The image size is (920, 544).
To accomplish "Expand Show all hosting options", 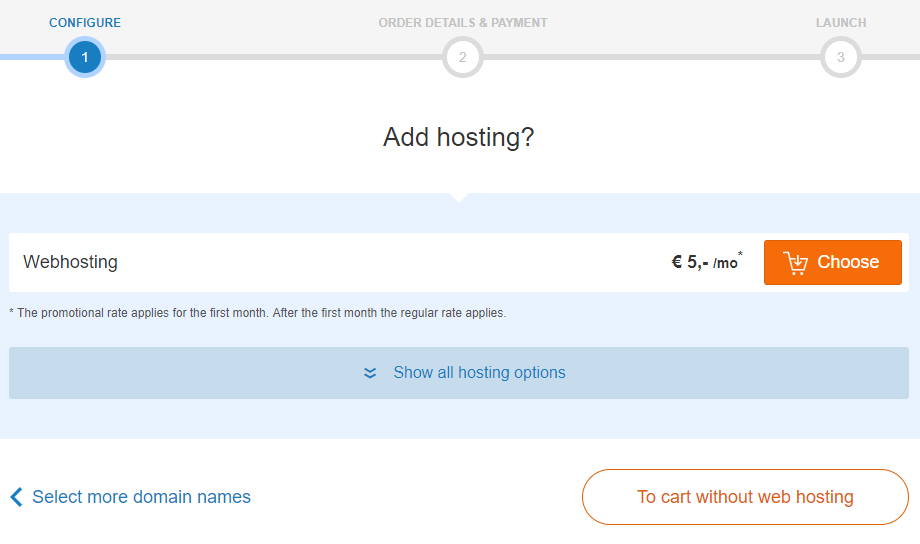I will coord(459,373).
